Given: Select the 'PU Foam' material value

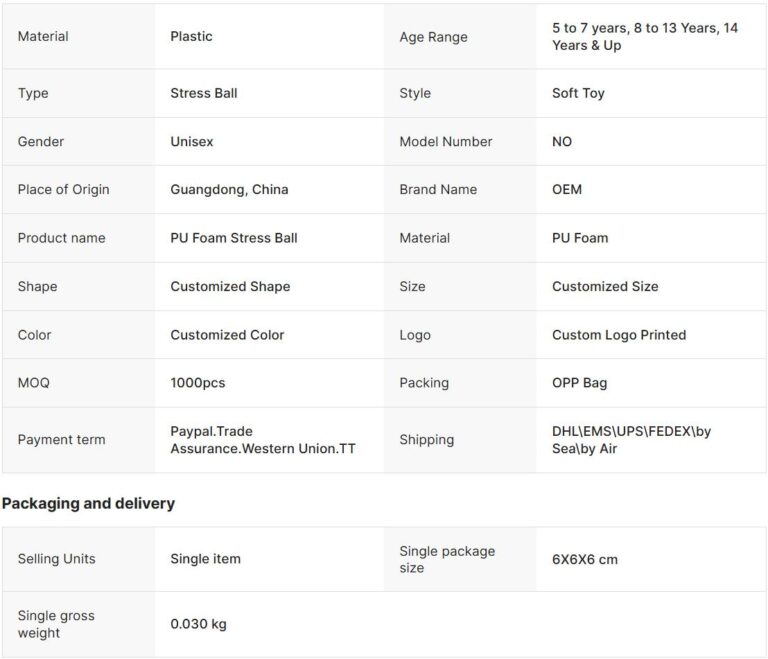Looking at the screenshot, I should (580, 238).
